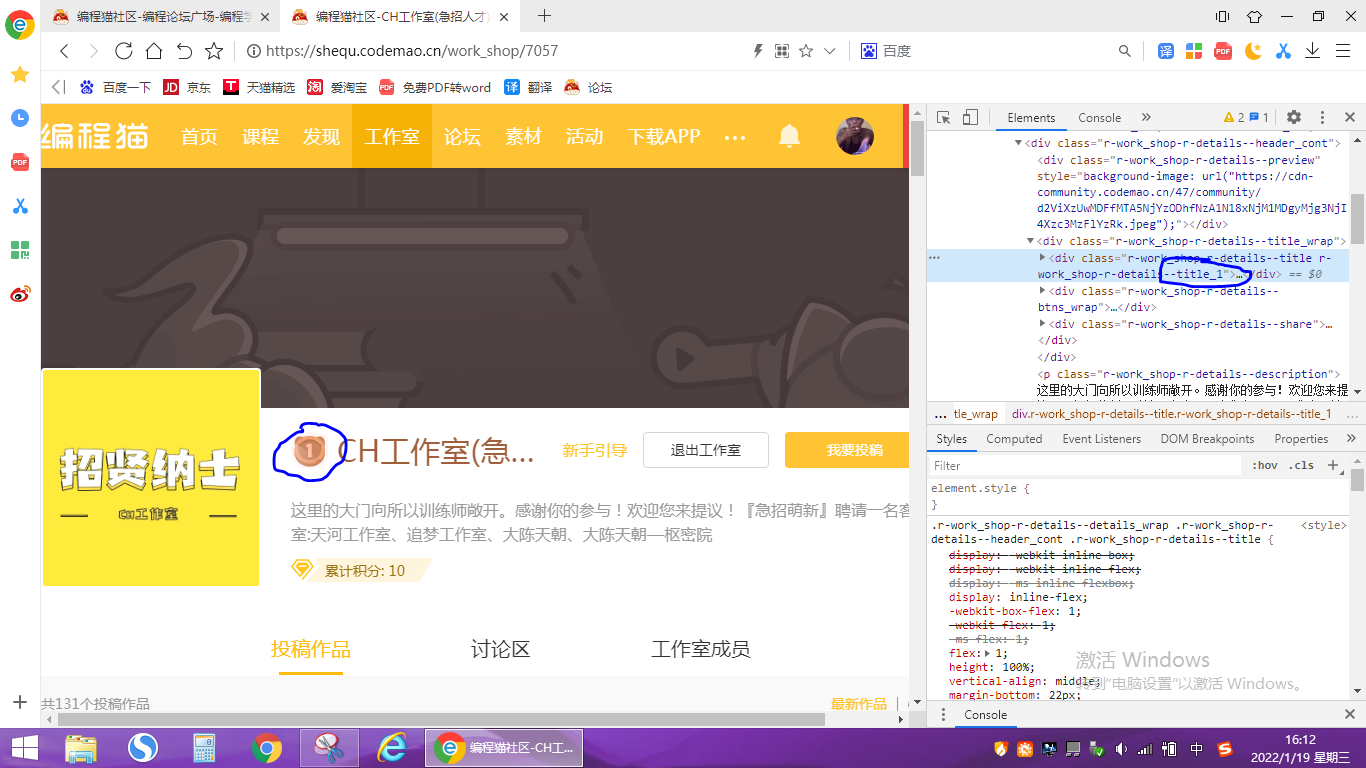
Task: Open the four-color grid extension icon
Action: [x=1194, y=51]
